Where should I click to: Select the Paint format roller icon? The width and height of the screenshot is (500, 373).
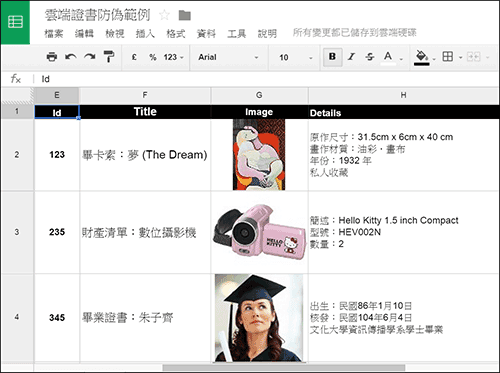109,57
